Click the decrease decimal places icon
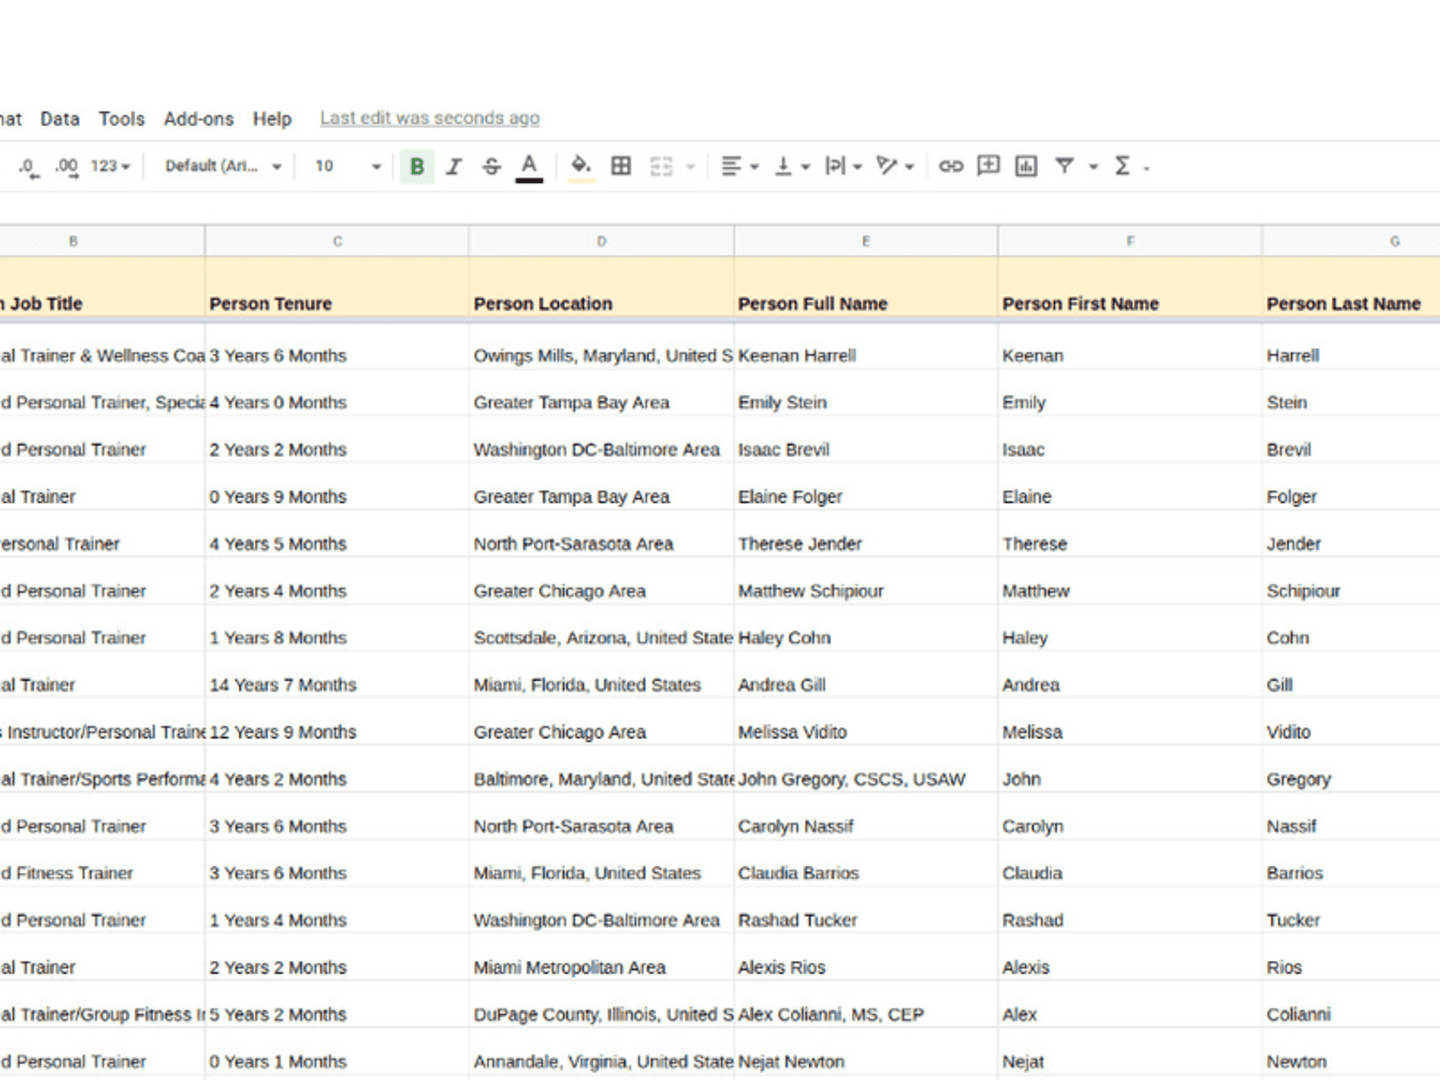 [28, 167]
